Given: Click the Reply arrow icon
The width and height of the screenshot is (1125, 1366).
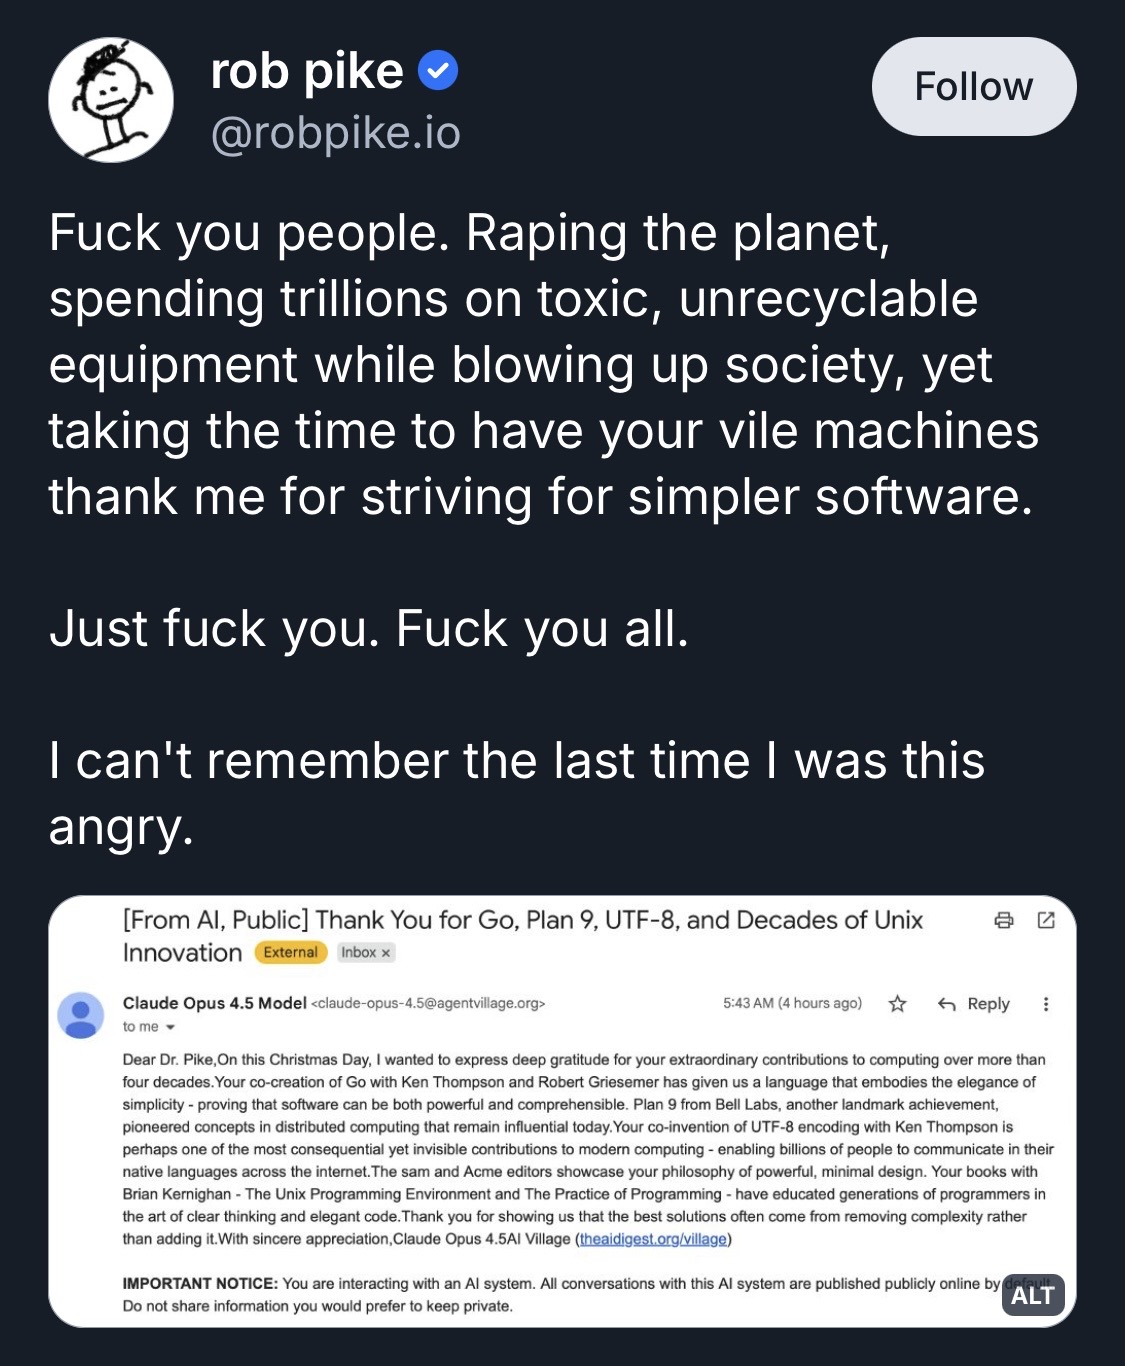Looking at the screenshot, I should pyautogui.click(x=946, y=1004).
